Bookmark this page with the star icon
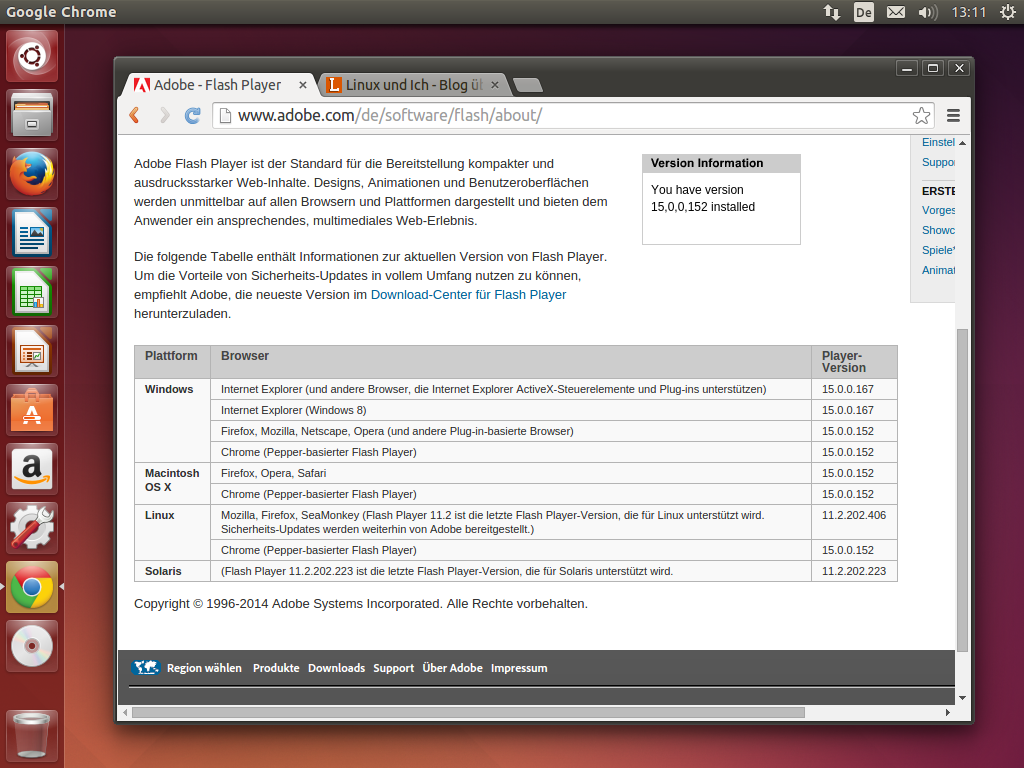 (x=921, y=115)
